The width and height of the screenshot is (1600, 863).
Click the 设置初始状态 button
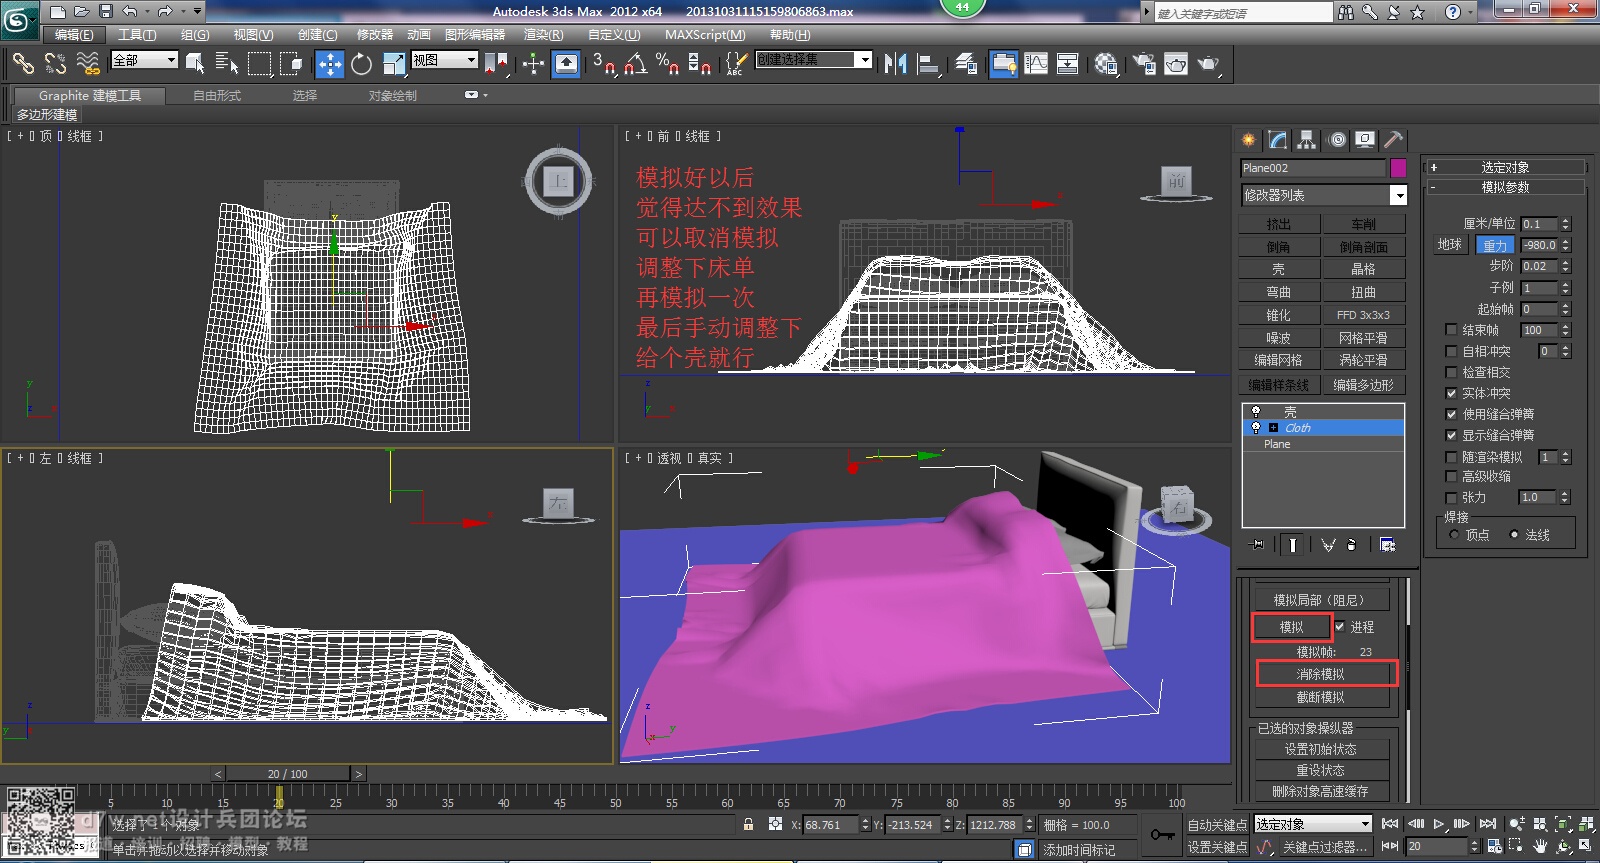point(1321,749)
